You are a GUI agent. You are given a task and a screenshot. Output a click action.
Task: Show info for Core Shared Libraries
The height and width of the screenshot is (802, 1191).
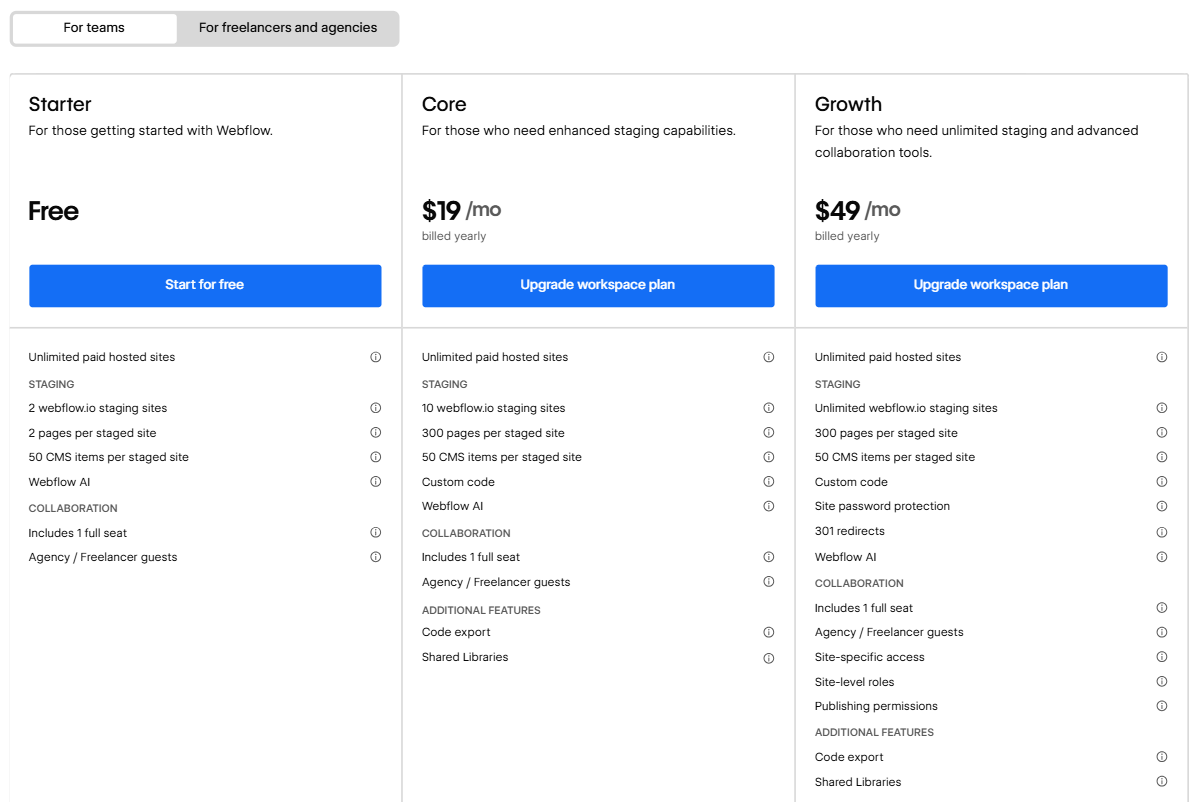click(769, 658)
